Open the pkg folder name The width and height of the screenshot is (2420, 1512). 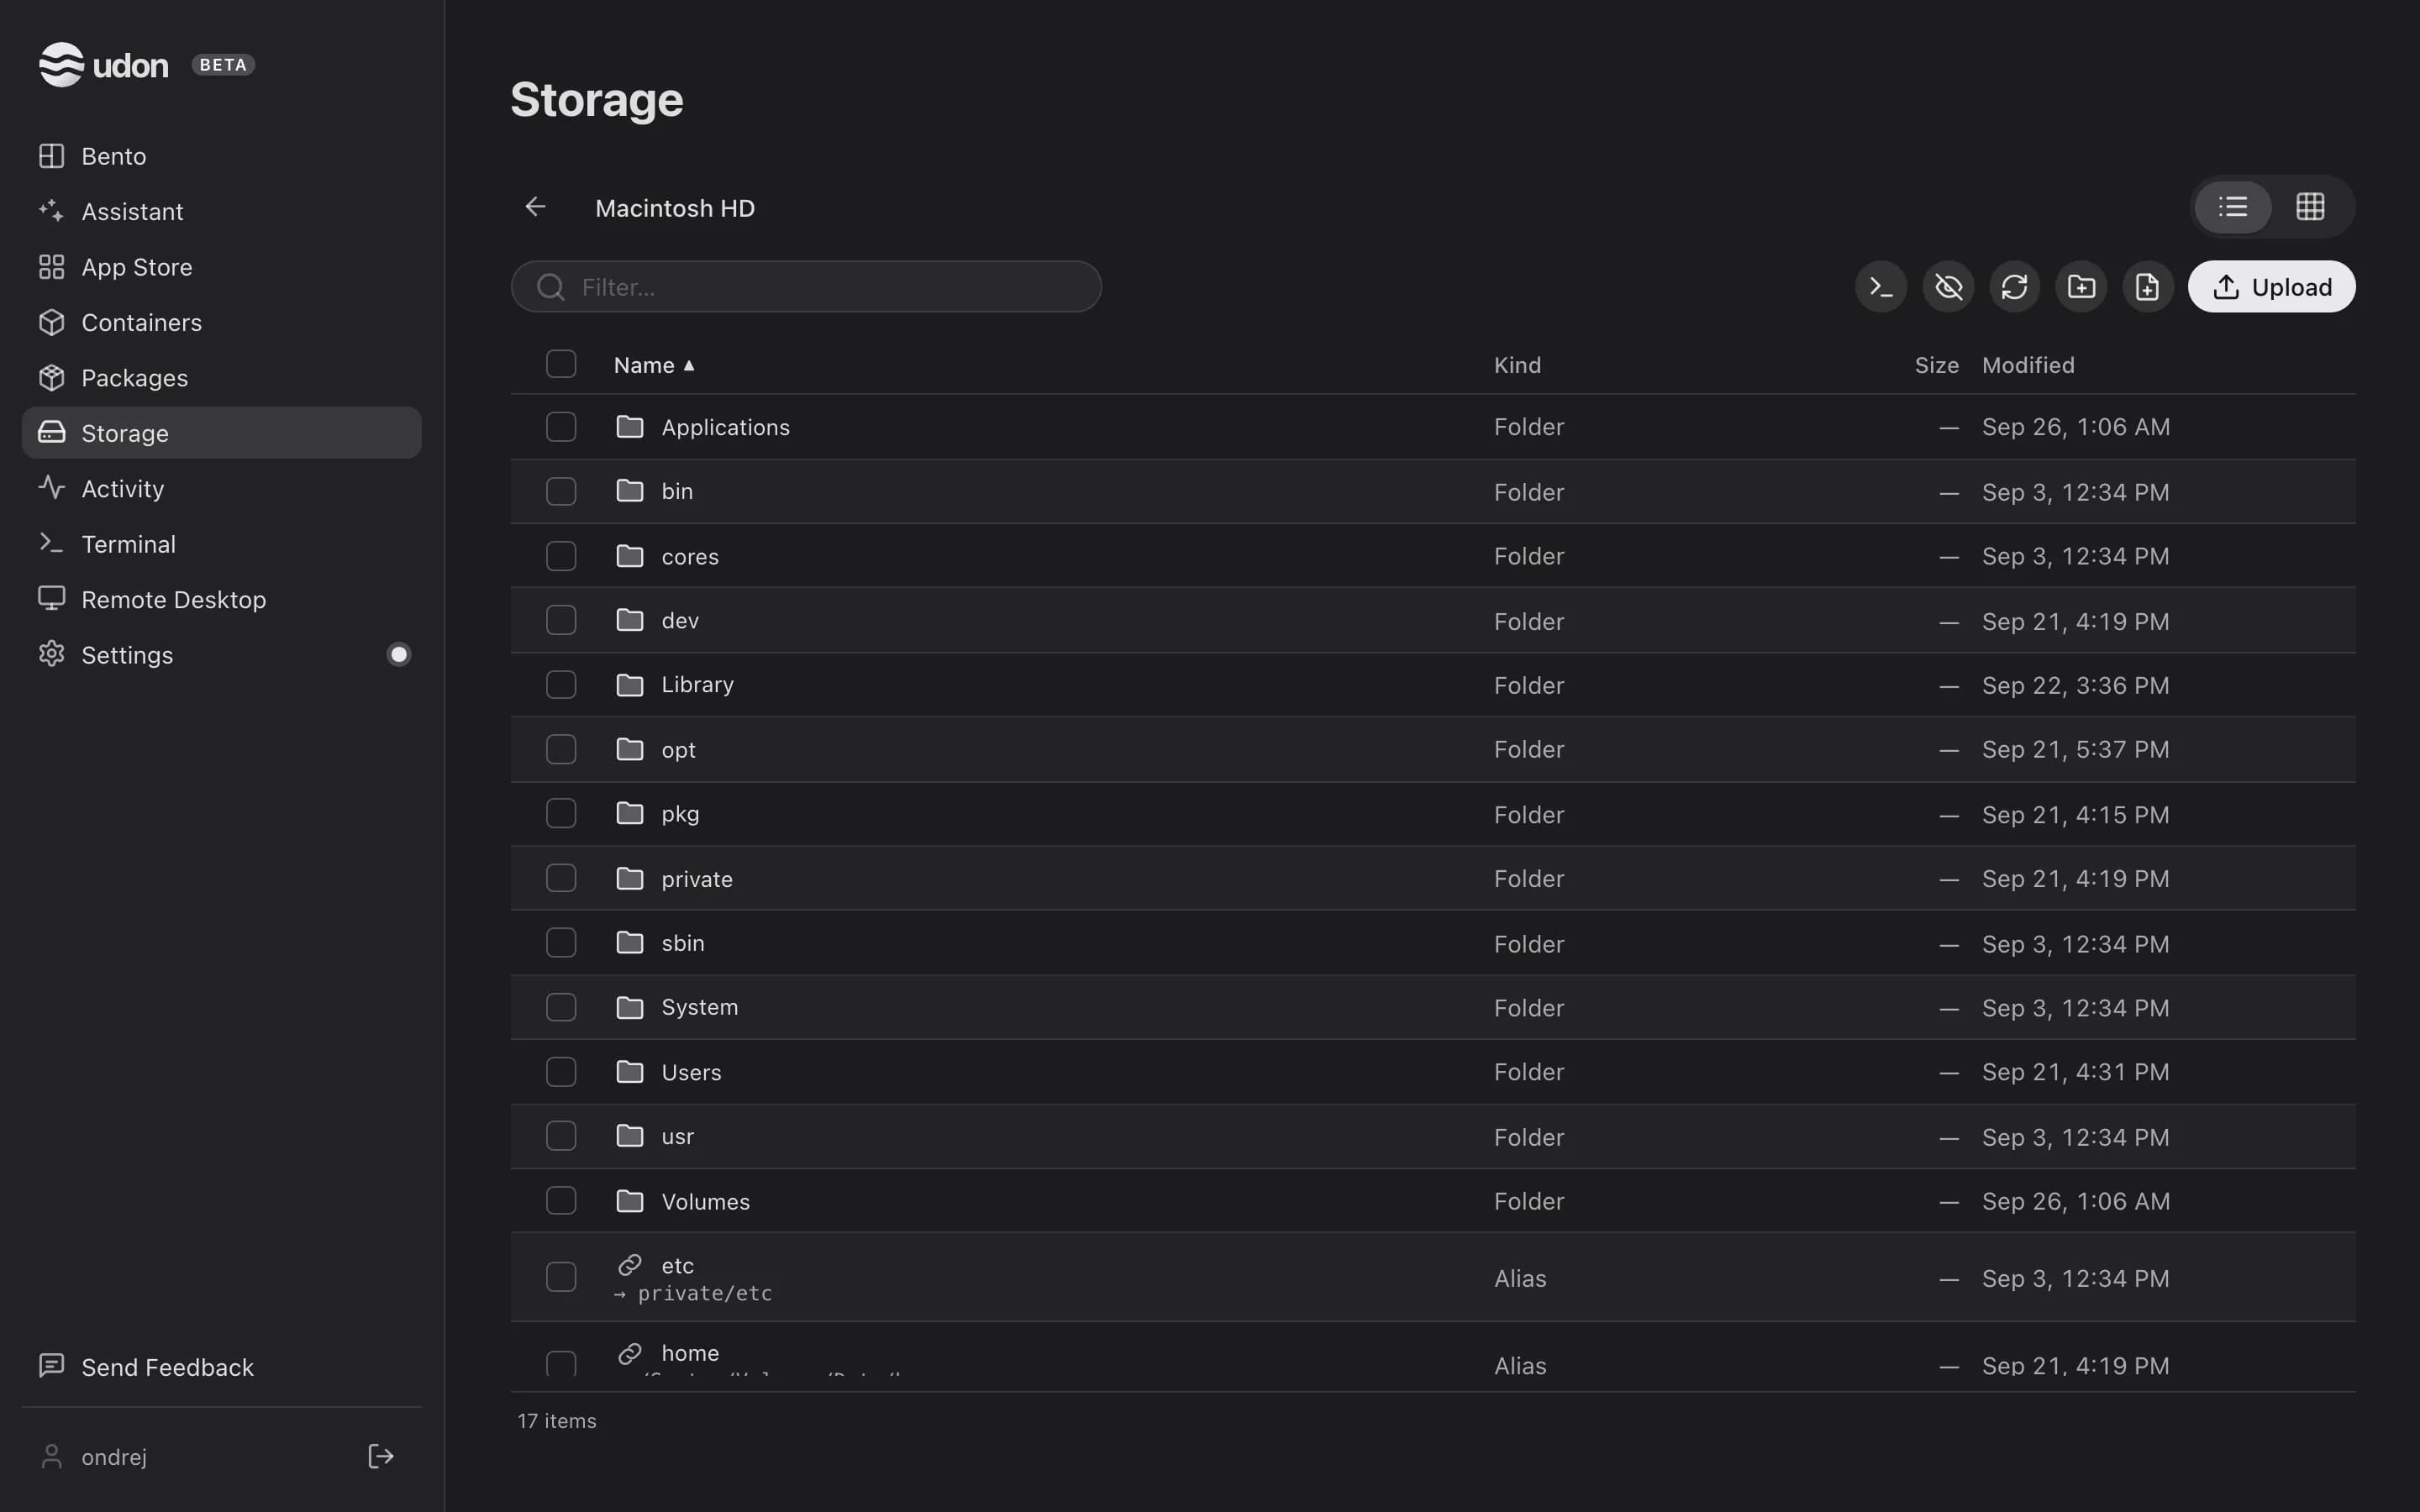[x=680, y=814]
